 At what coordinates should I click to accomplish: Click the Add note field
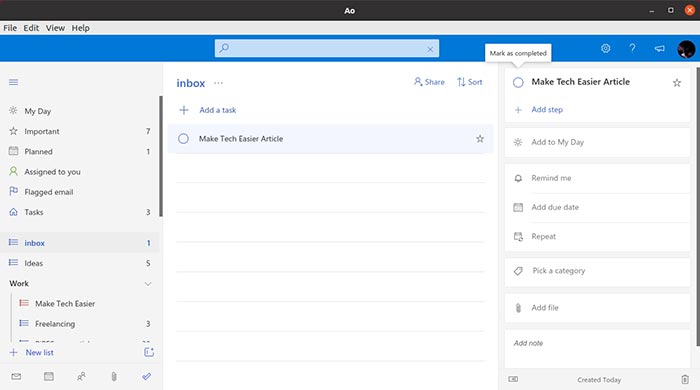pos(597,349)
